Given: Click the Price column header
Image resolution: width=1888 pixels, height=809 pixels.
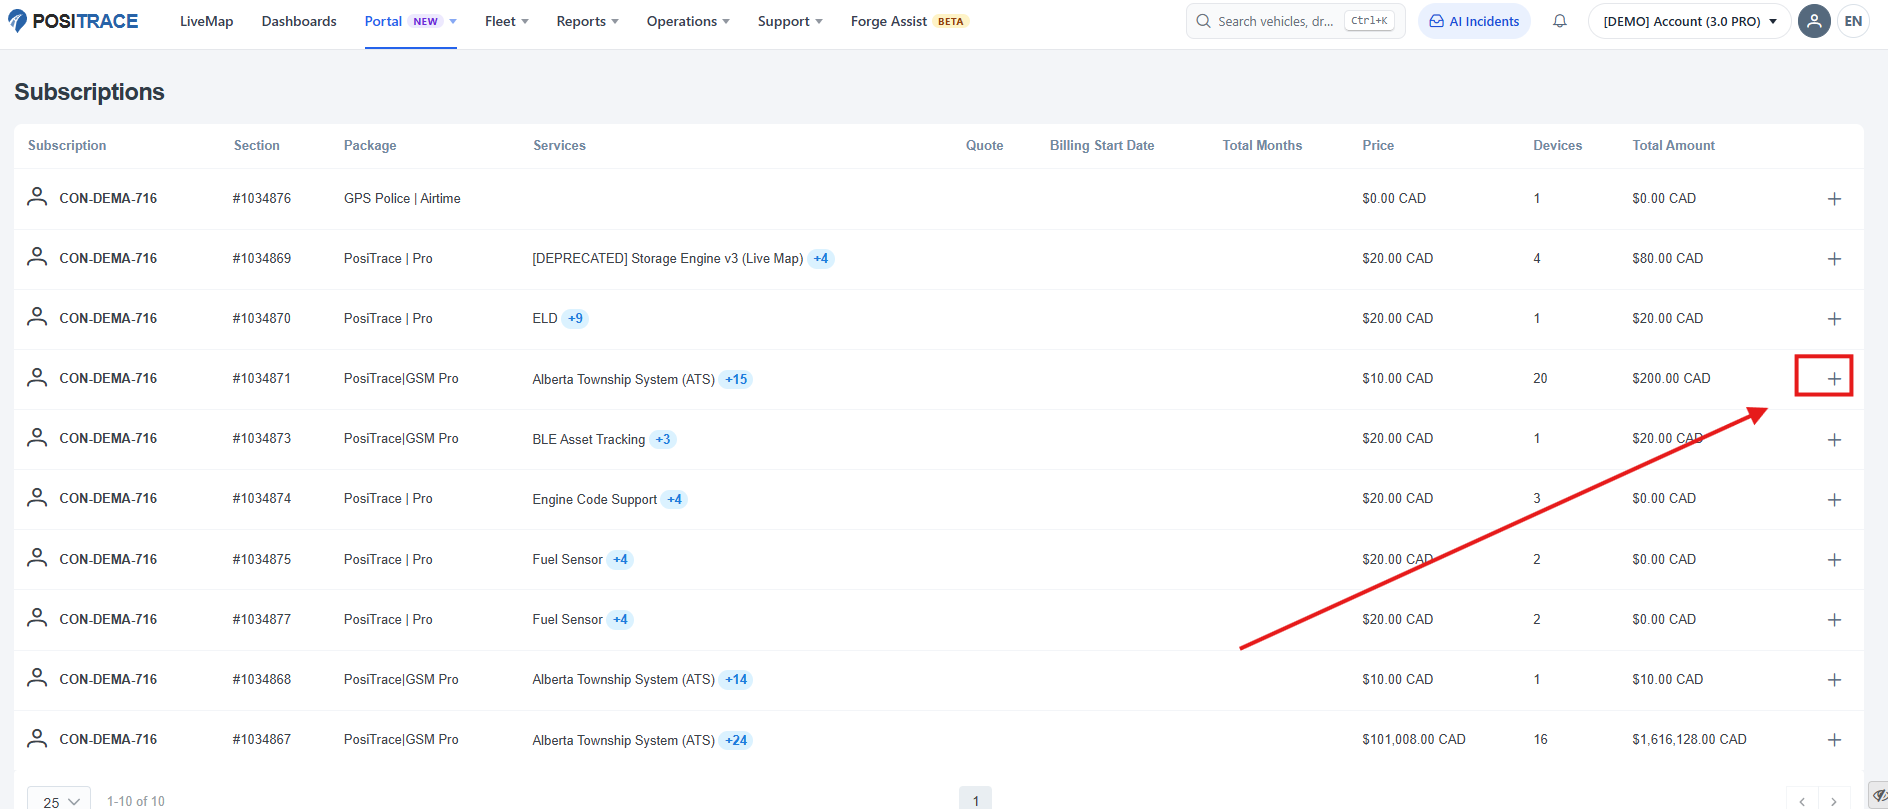Looking at the screenshot, I should tap(1378, 145).
